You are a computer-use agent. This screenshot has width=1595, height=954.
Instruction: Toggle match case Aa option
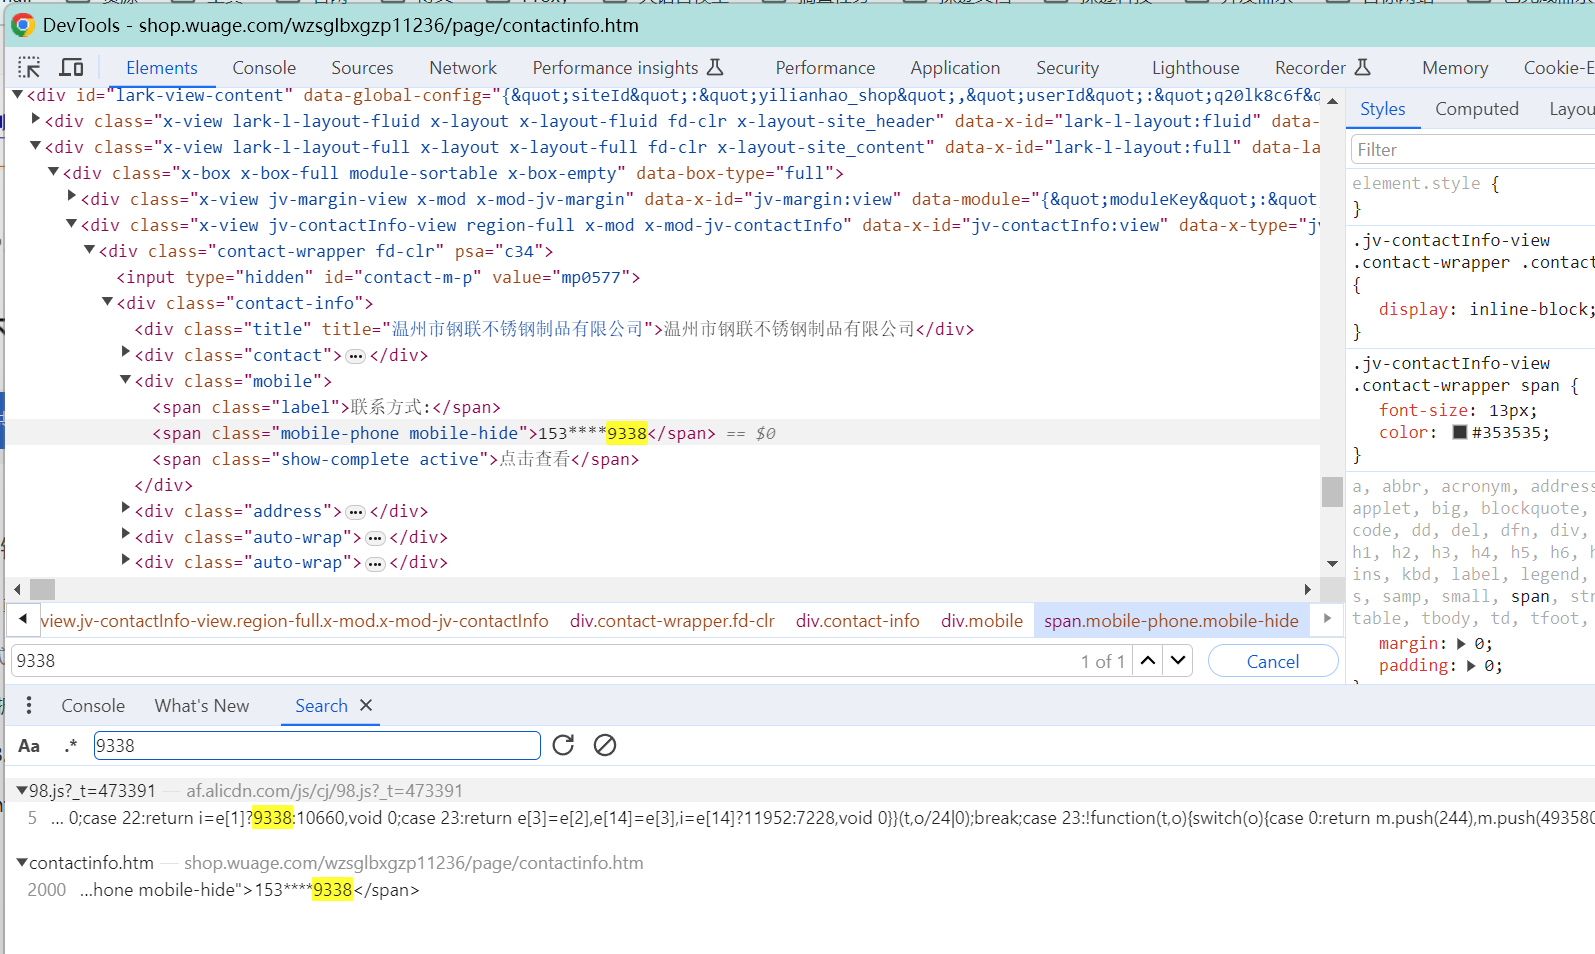click(x=29, y=746)
